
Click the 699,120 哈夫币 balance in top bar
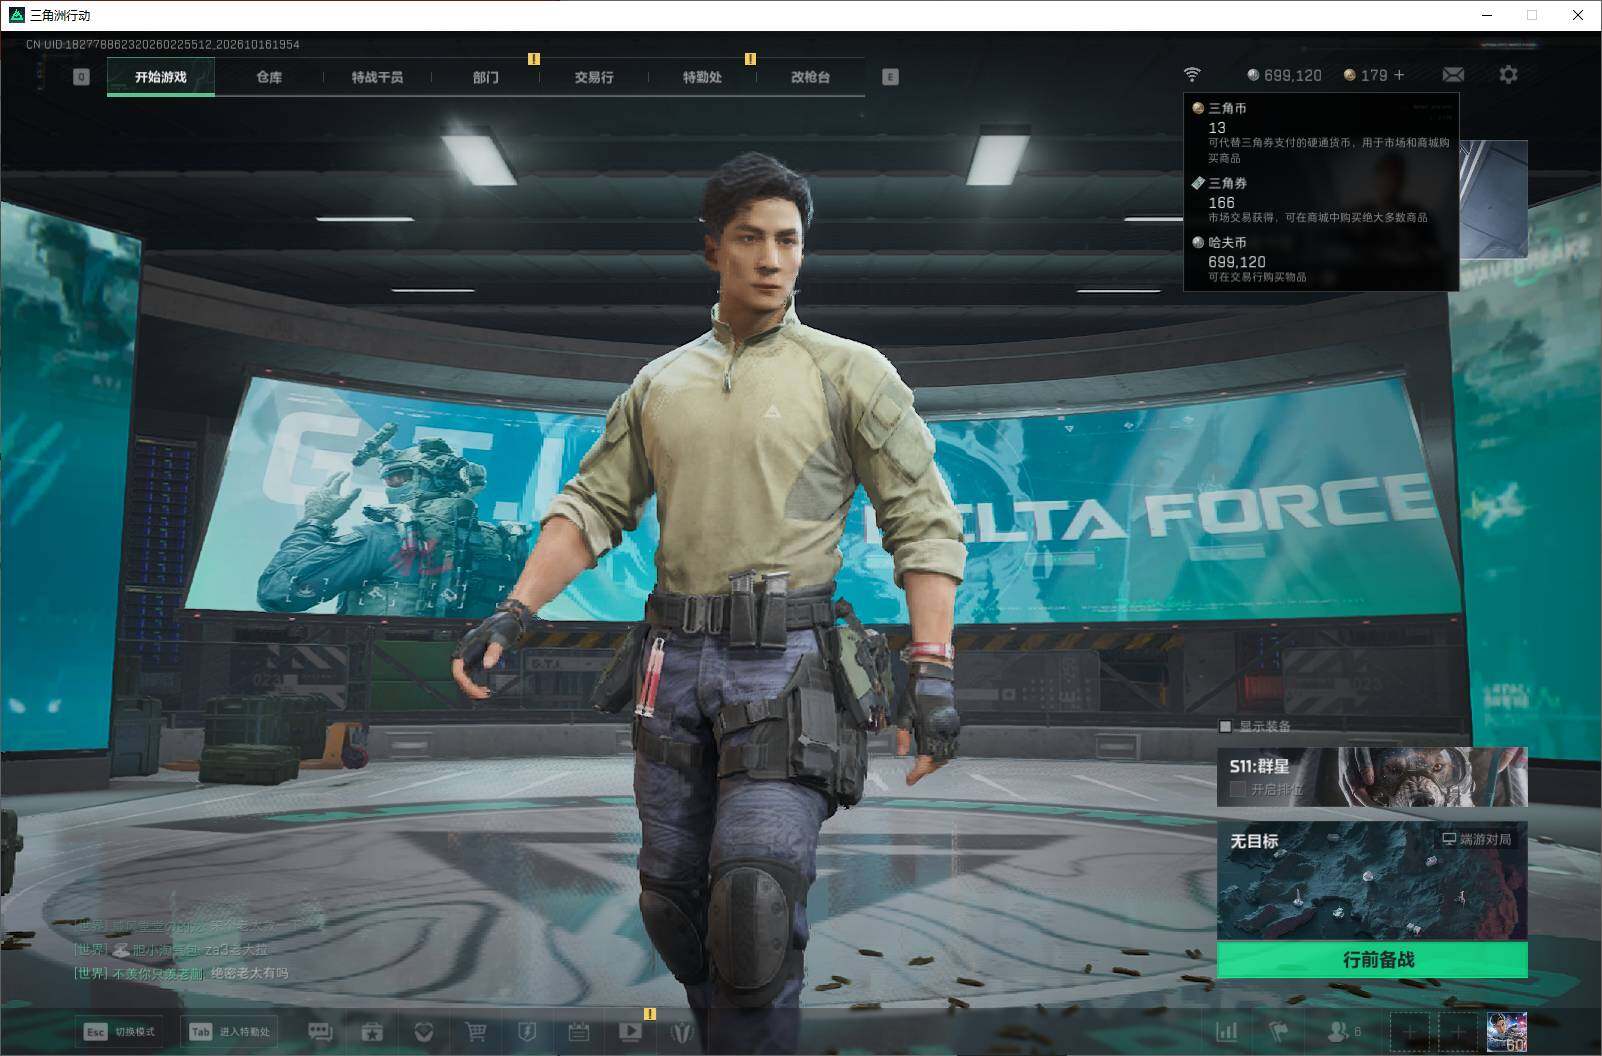[1284, 75]
